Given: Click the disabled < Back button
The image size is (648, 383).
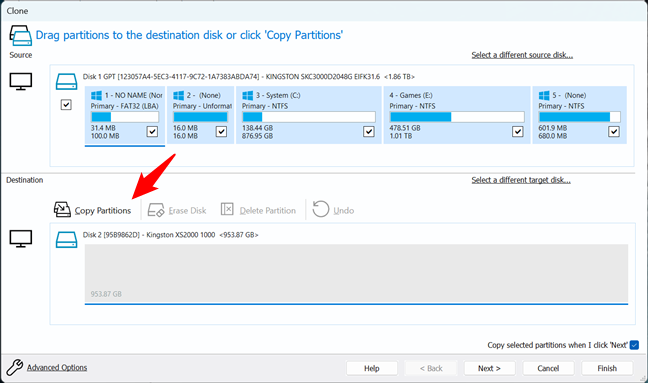Looking at the screenshot, I should coord(431,368).
